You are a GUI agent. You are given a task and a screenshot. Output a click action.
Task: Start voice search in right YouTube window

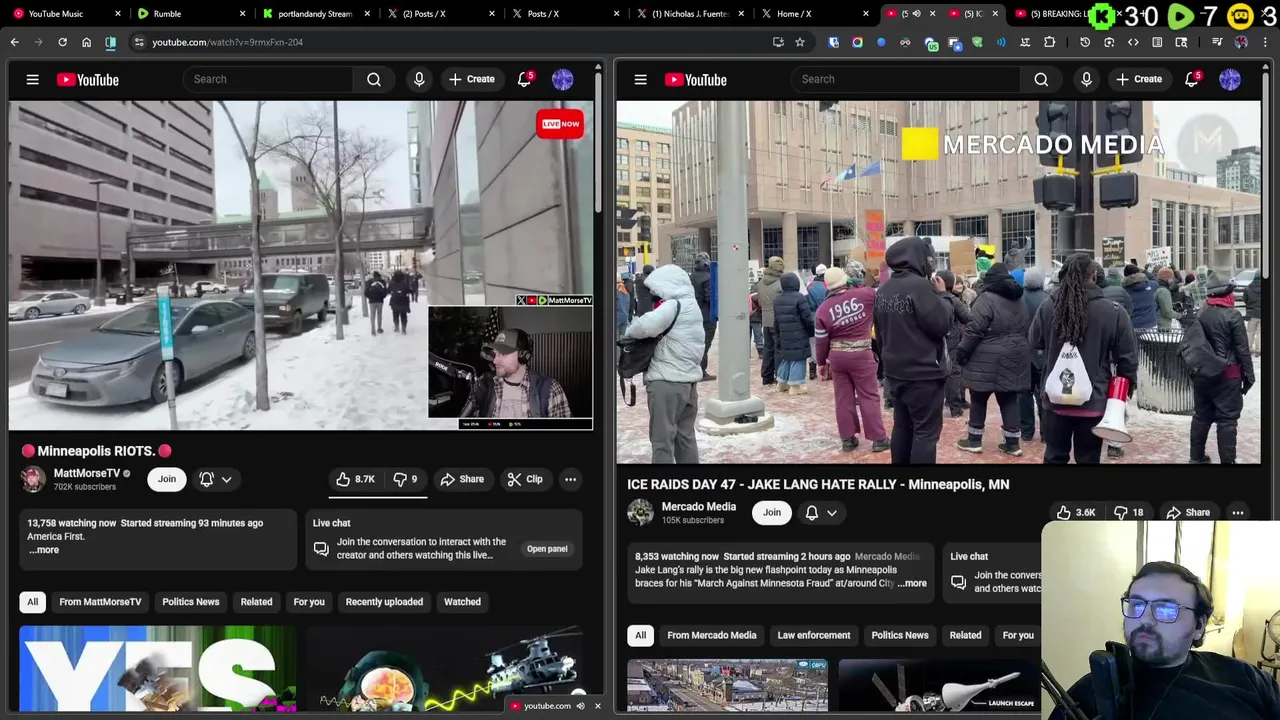[x=1086, y=79]
